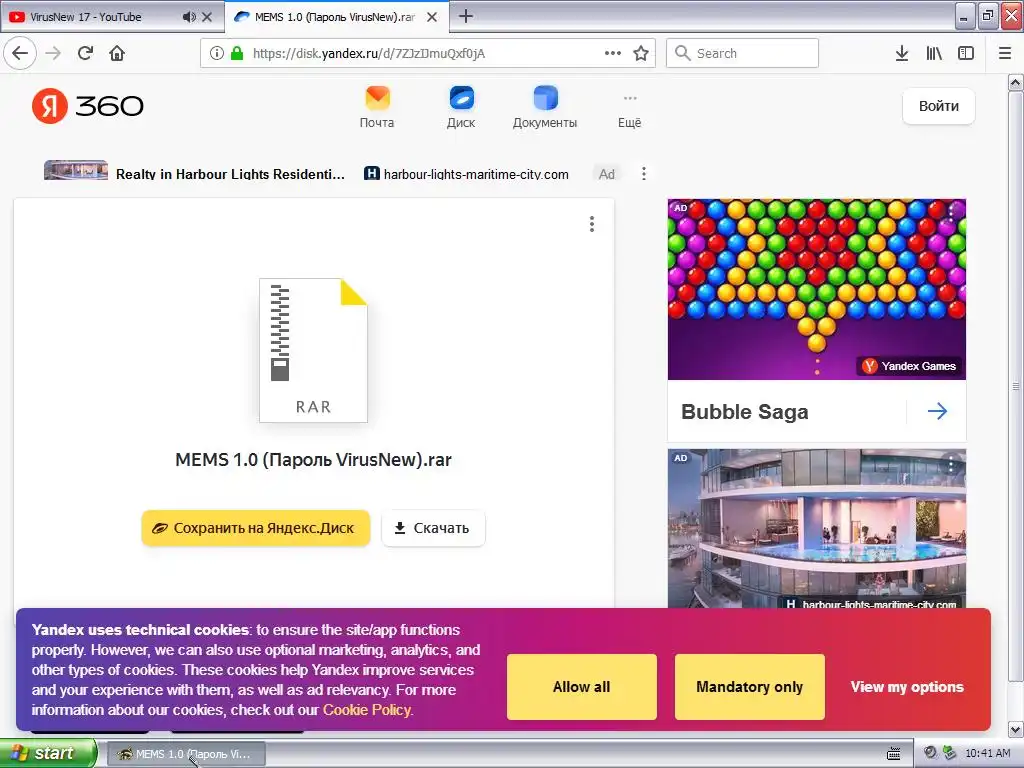Click the Bubble Saga title text
Viewport: 1024px width, 768px height.
click(744, 412)
